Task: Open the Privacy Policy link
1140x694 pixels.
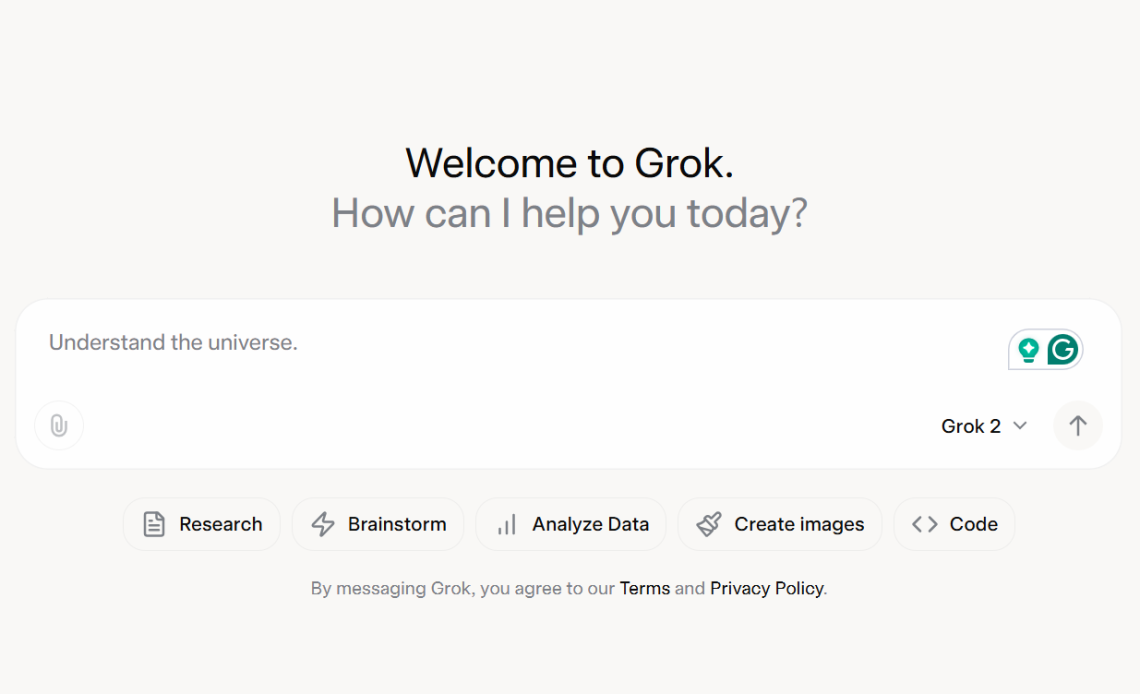Action: [x=767, y=588]
